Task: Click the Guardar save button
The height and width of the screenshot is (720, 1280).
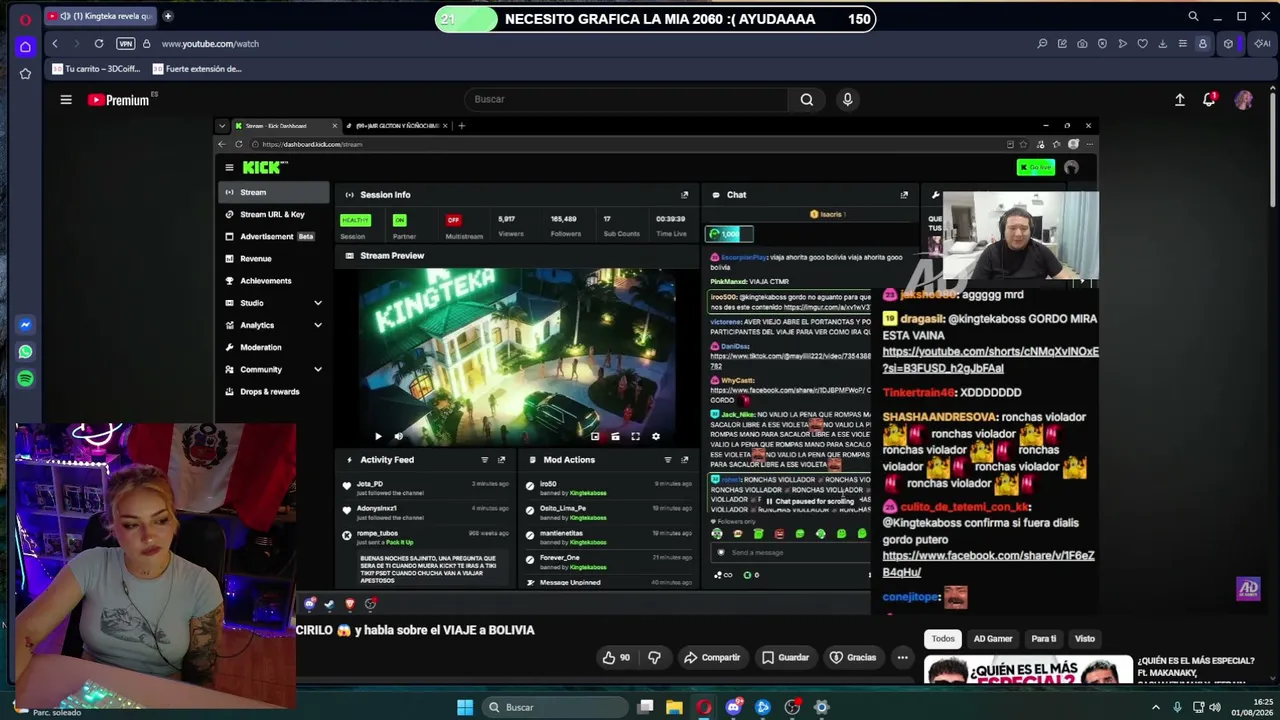Action: (x=785, y=657)
